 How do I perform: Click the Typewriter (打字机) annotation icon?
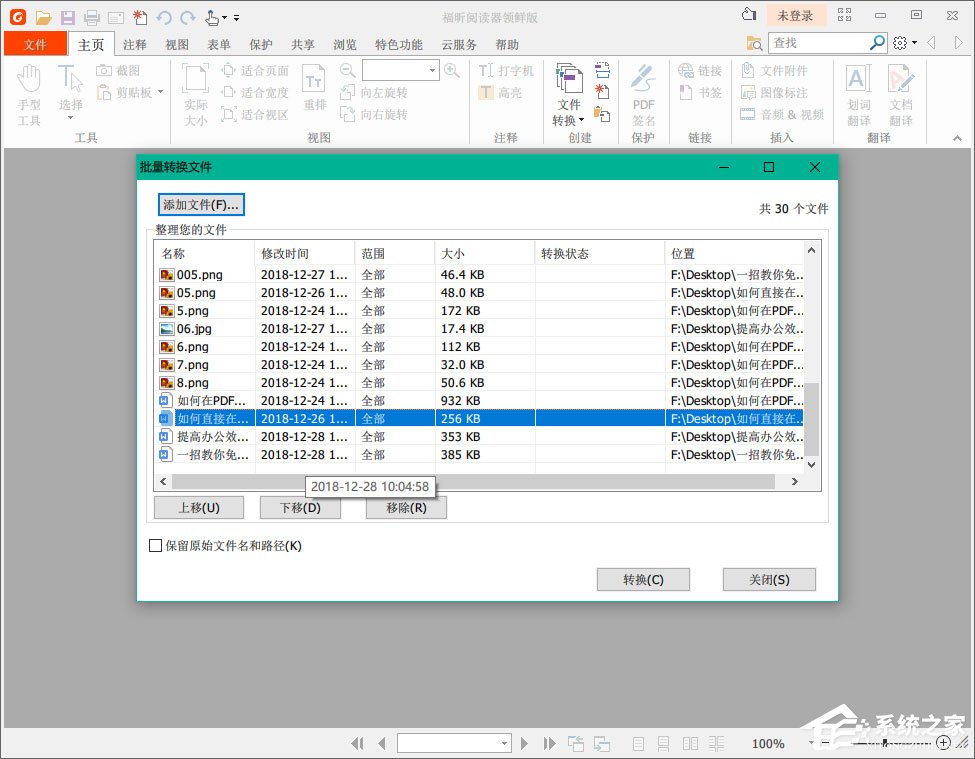point(506,69)
